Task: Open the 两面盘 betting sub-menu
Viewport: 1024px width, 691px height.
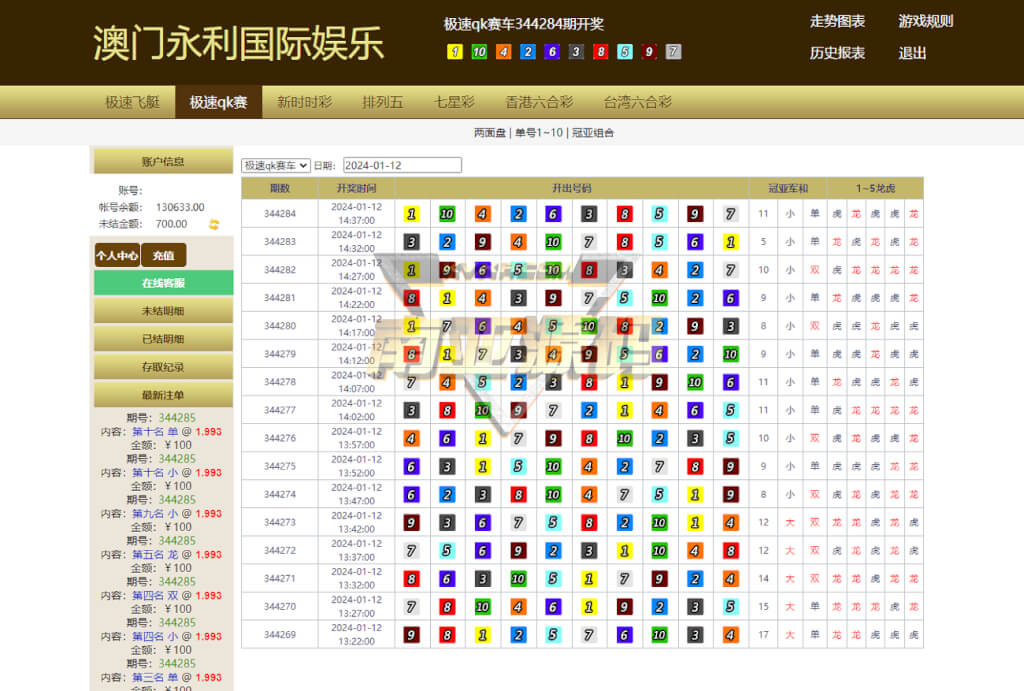Action: point(490,133)
